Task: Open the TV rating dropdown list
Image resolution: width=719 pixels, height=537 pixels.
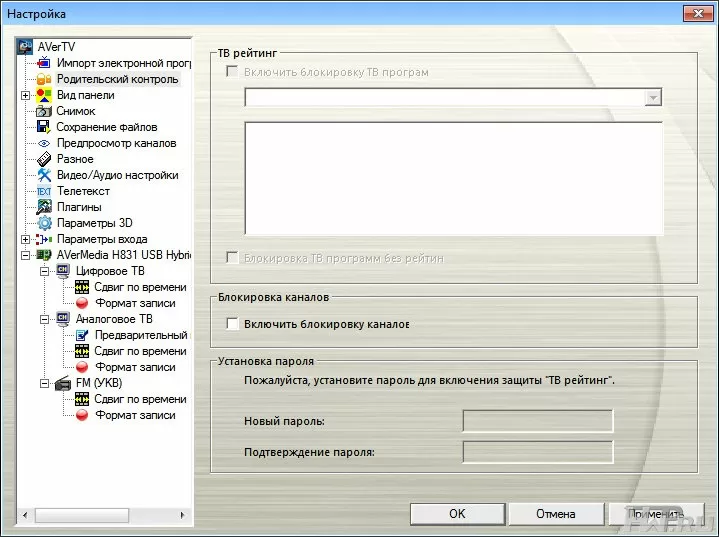Action: point(653,97)
